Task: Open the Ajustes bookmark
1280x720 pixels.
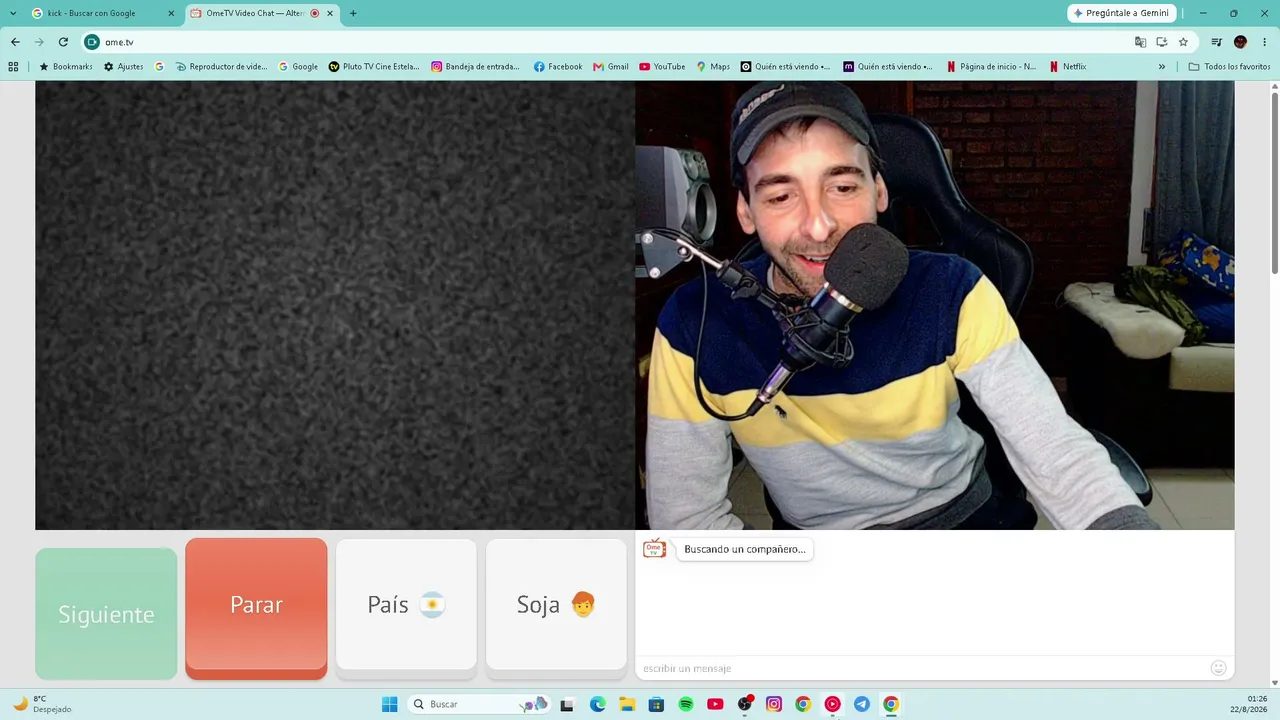Action: tap(124, 67)
